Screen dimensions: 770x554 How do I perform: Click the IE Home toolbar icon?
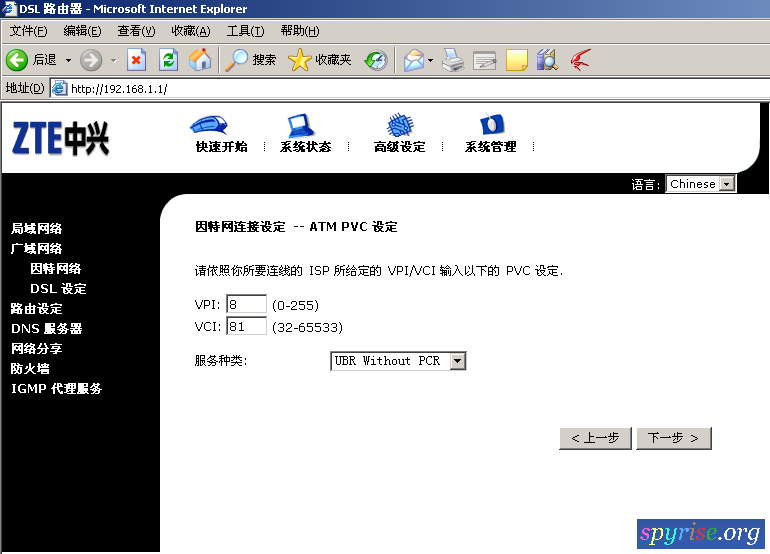pos(200,60)
